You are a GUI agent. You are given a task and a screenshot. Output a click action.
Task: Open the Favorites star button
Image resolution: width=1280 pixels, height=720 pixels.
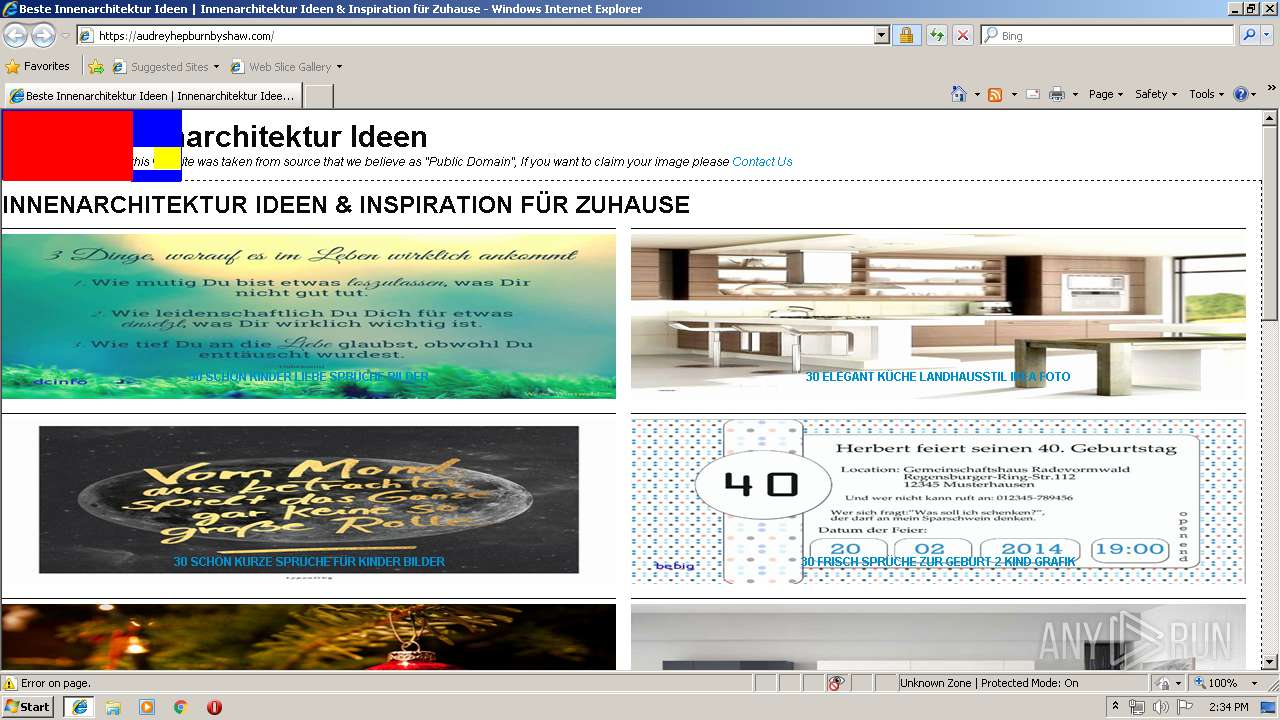(x=38, y=67)
